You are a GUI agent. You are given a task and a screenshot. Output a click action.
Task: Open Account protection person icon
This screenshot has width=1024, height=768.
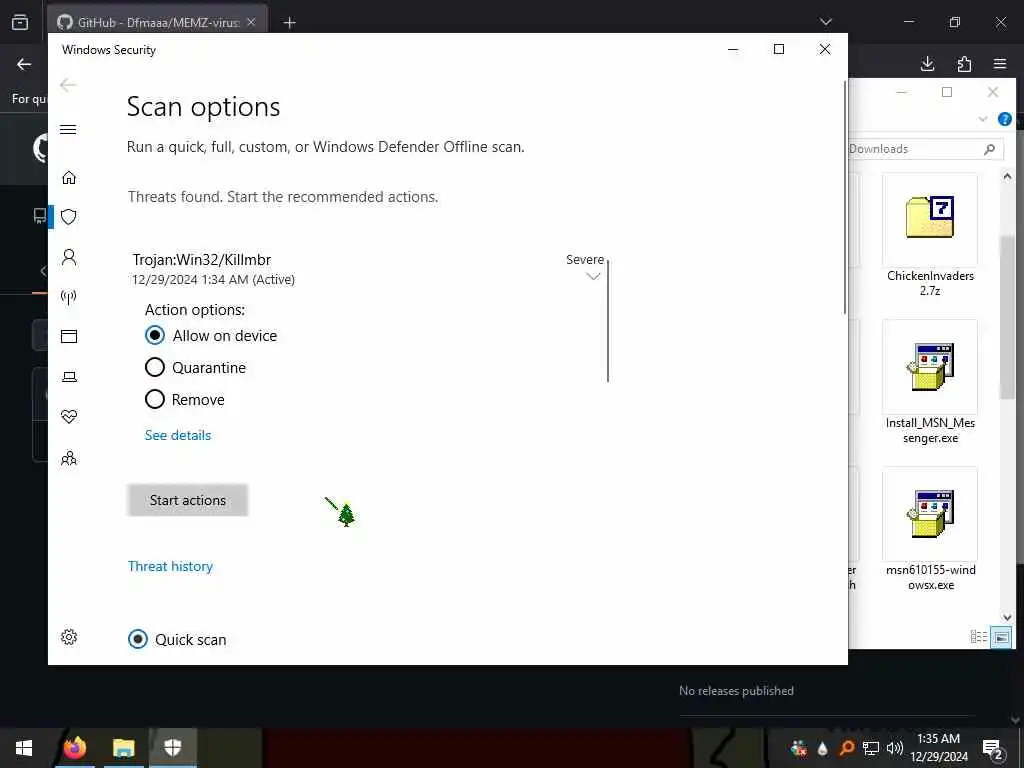tap(69, 257)
